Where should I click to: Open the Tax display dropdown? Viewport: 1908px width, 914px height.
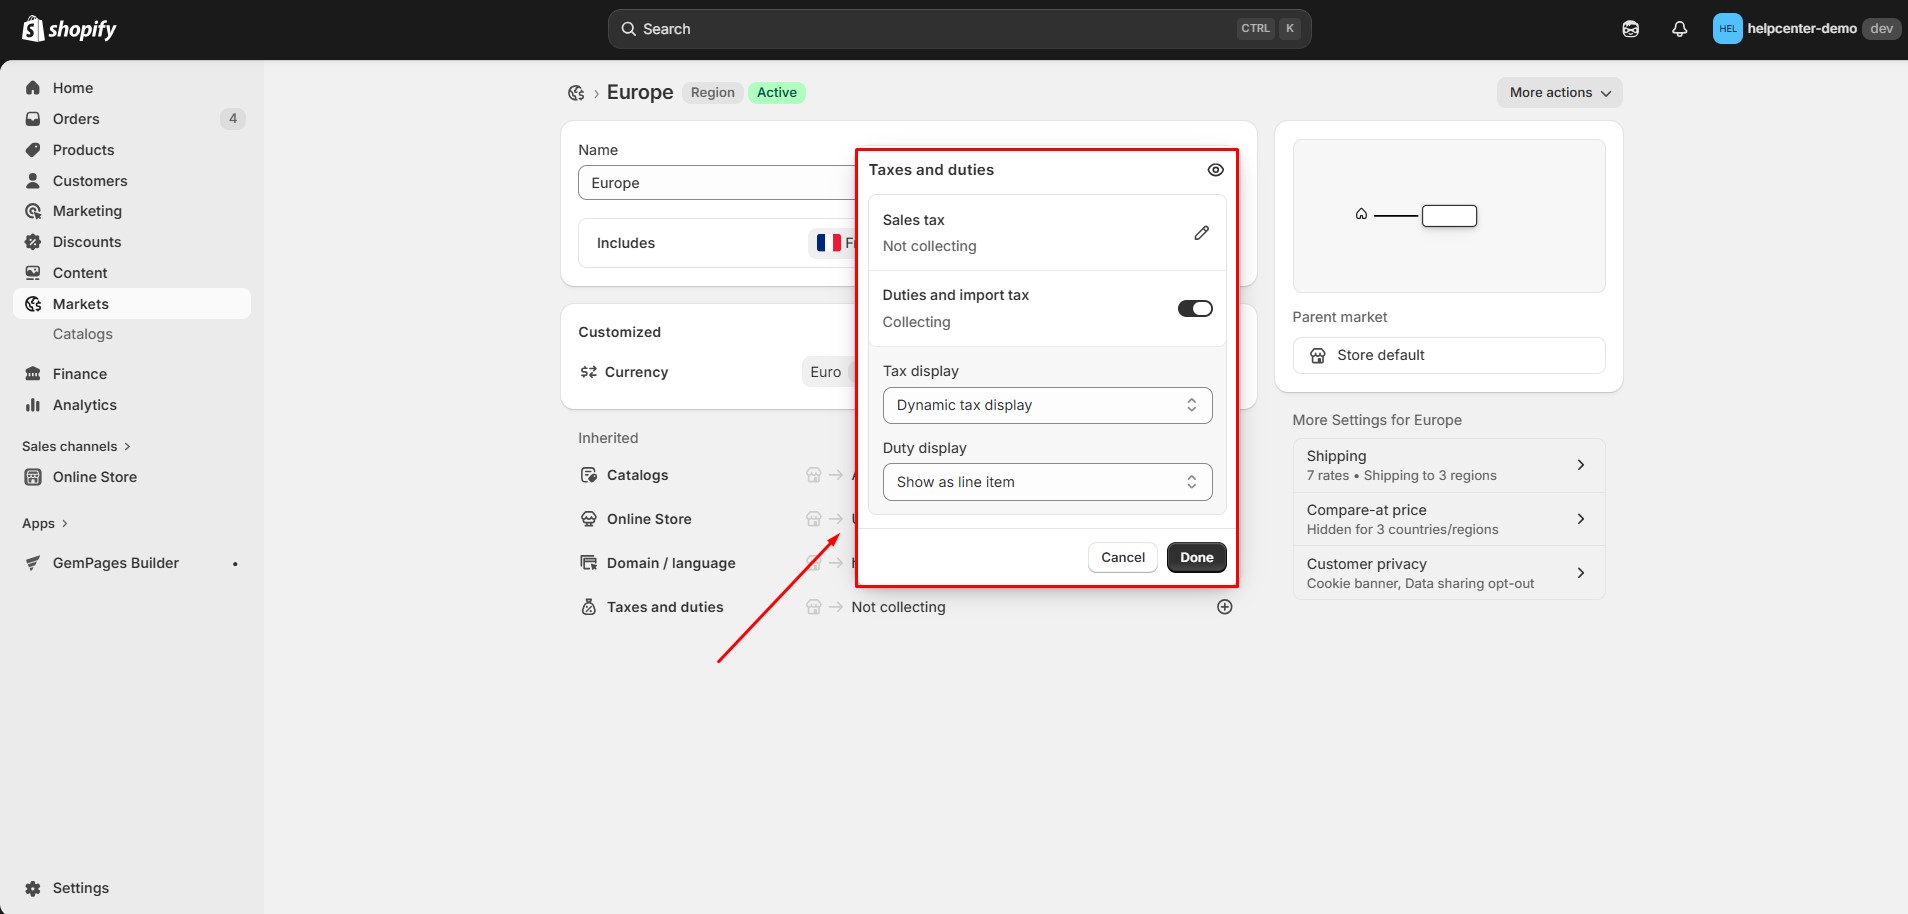pos(1047,405)
